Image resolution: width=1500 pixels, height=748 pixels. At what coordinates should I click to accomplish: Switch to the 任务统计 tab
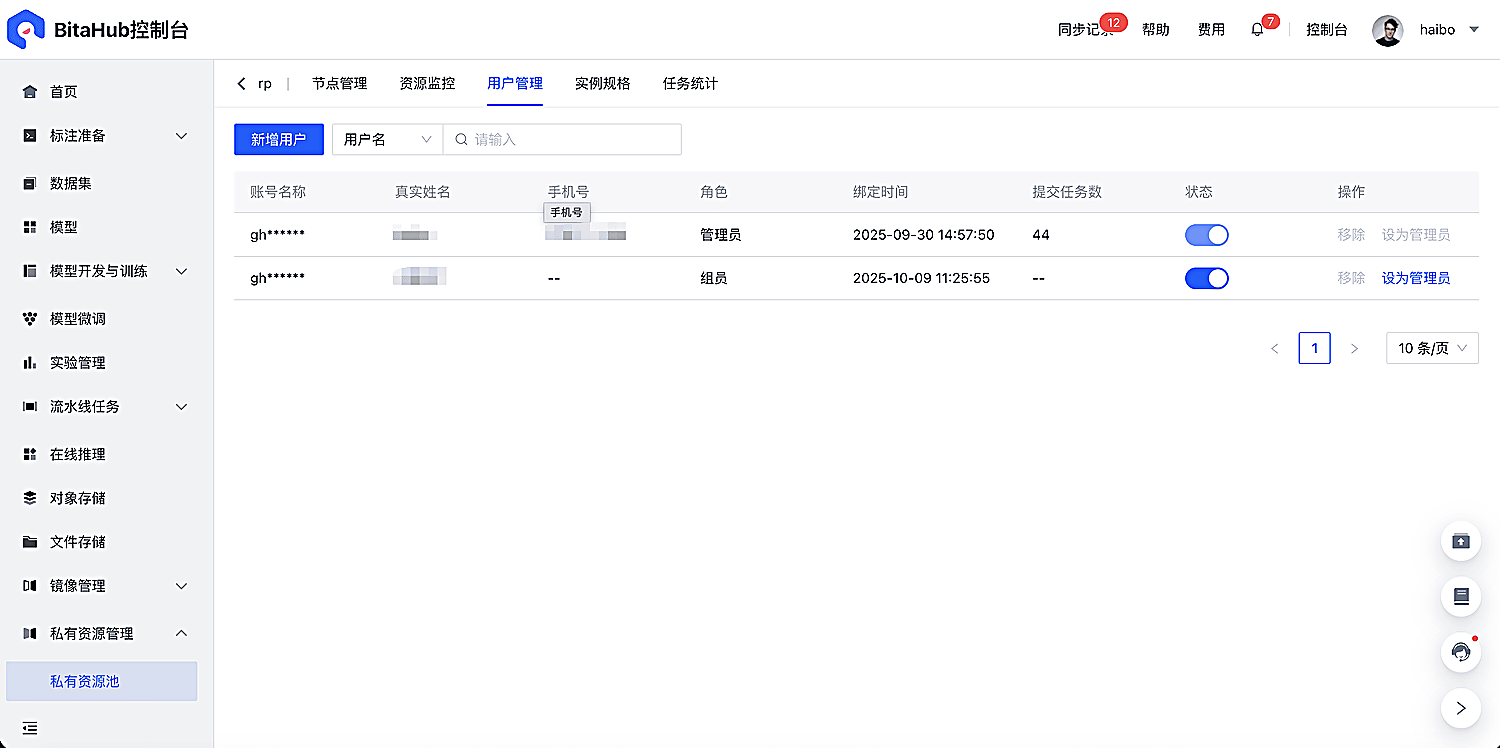[690, 84]
